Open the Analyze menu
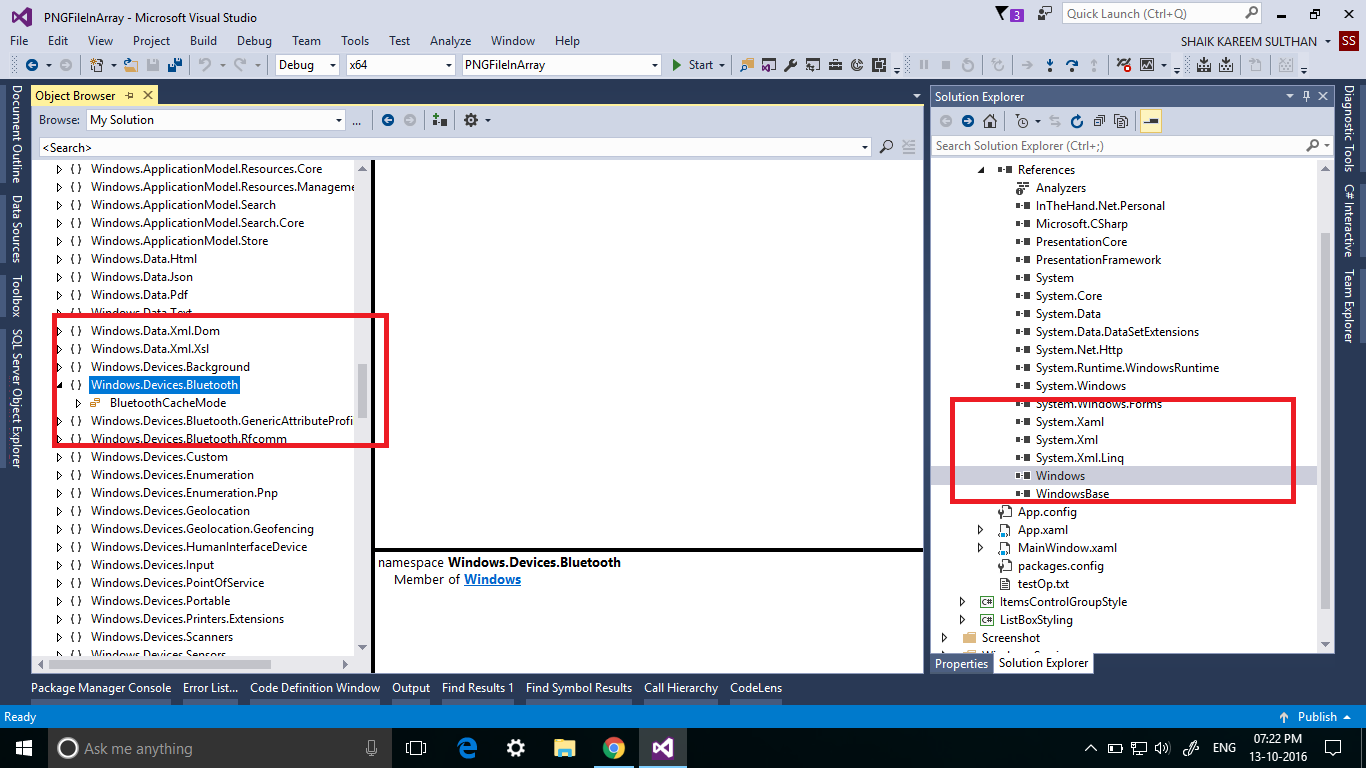This screenshot has height=768, width=1366. pyautogui.click(x=450, y=41)
